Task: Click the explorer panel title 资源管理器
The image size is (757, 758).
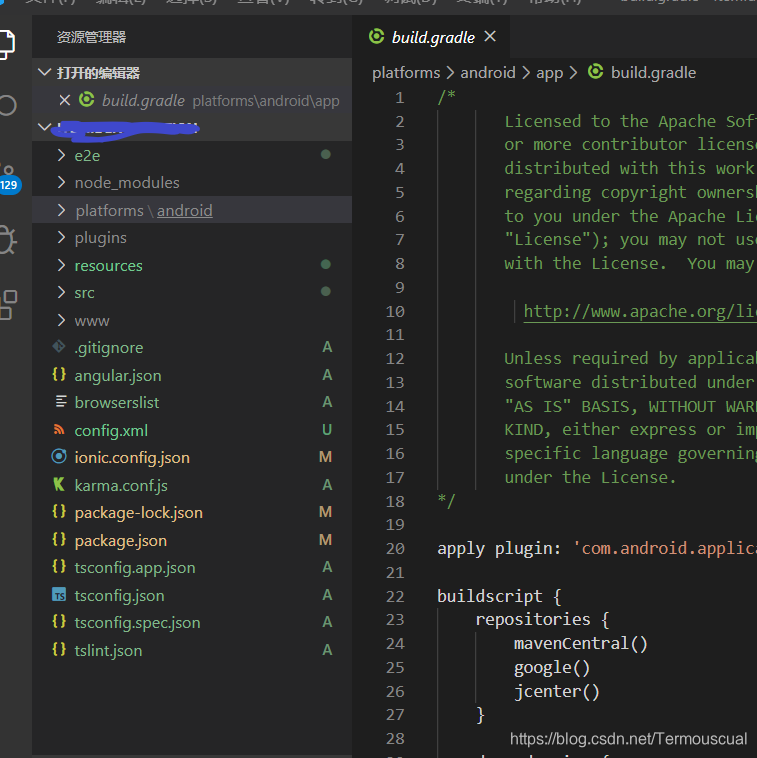Action: pyautogui.click(x=91, y=37)
